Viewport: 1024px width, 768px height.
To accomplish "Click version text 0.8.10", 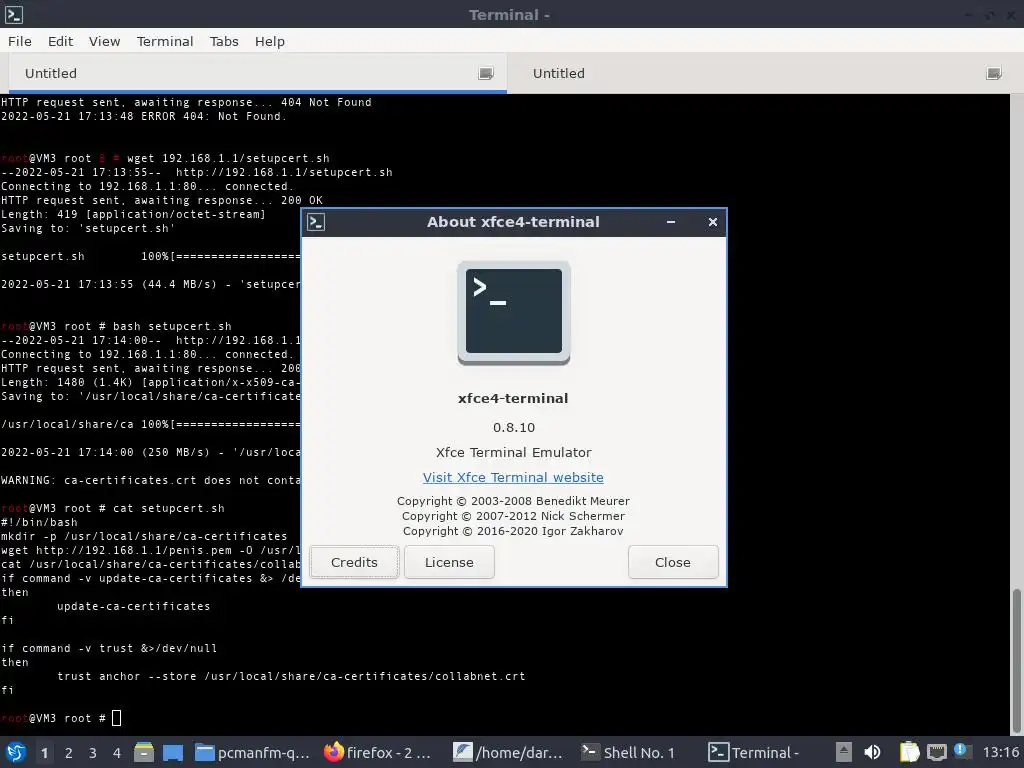I will [x=513, y=427].
